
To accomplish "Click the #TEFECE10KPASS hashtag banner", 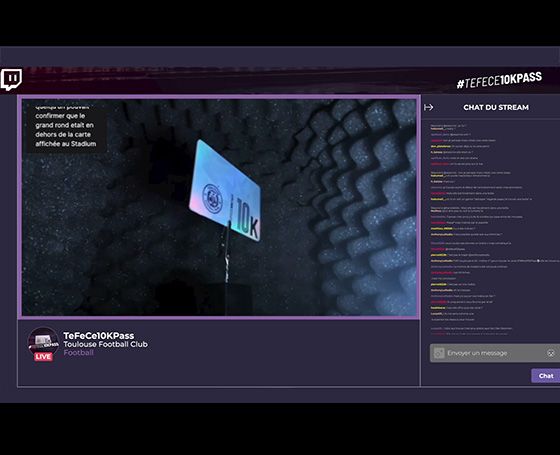I will click(499, 80).
